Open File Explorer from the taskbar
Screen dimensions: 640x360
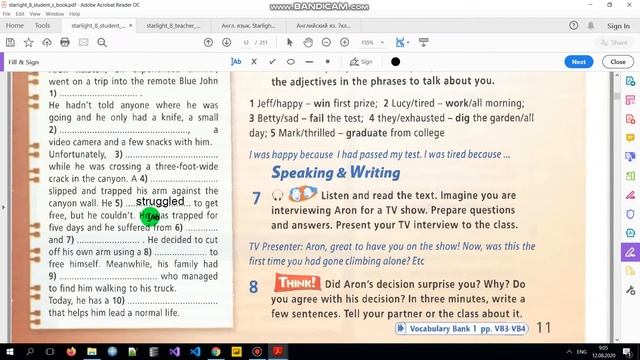[92, 351]
